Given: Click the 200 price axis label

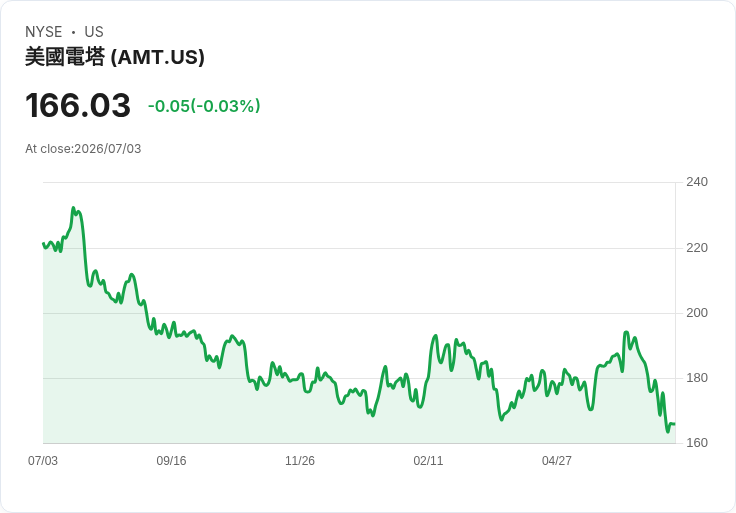Looking at the screenshot, I should (x=697, y=313).
